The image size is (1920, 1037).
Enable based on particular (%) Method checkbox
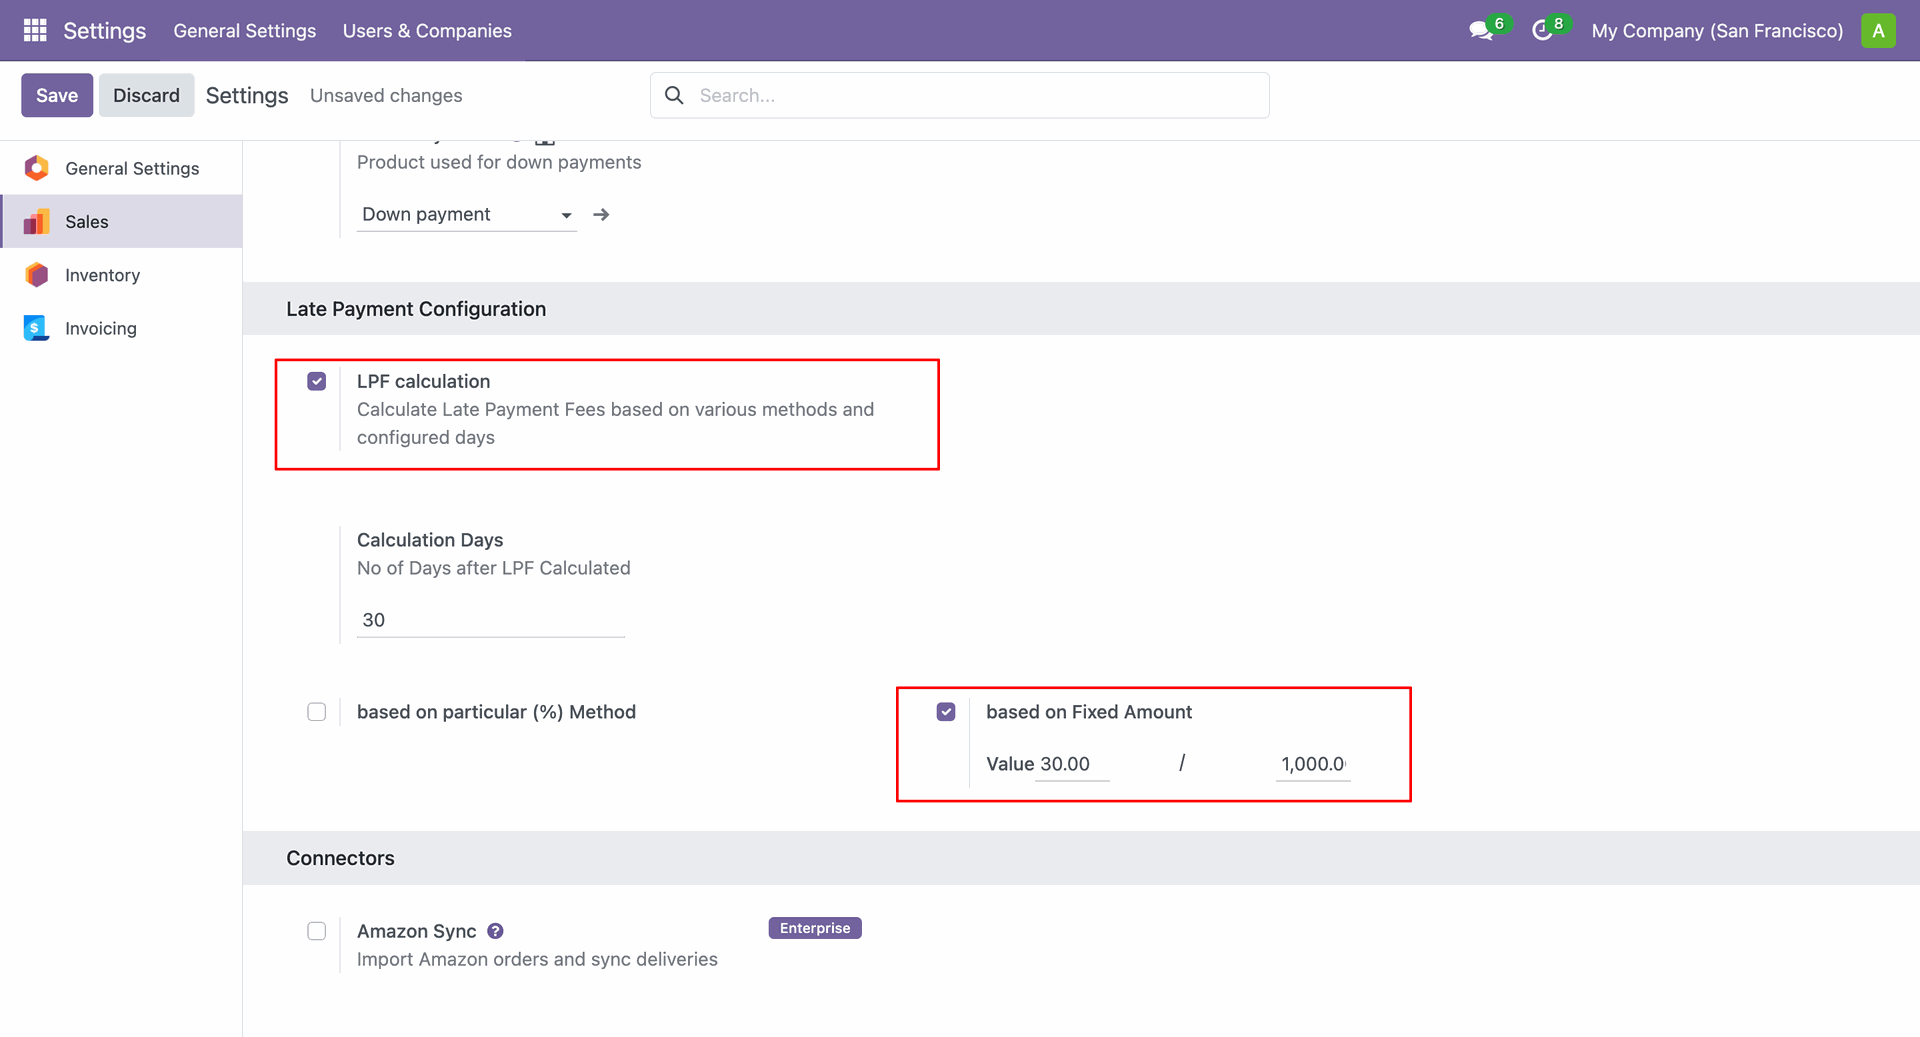point(317,712)
